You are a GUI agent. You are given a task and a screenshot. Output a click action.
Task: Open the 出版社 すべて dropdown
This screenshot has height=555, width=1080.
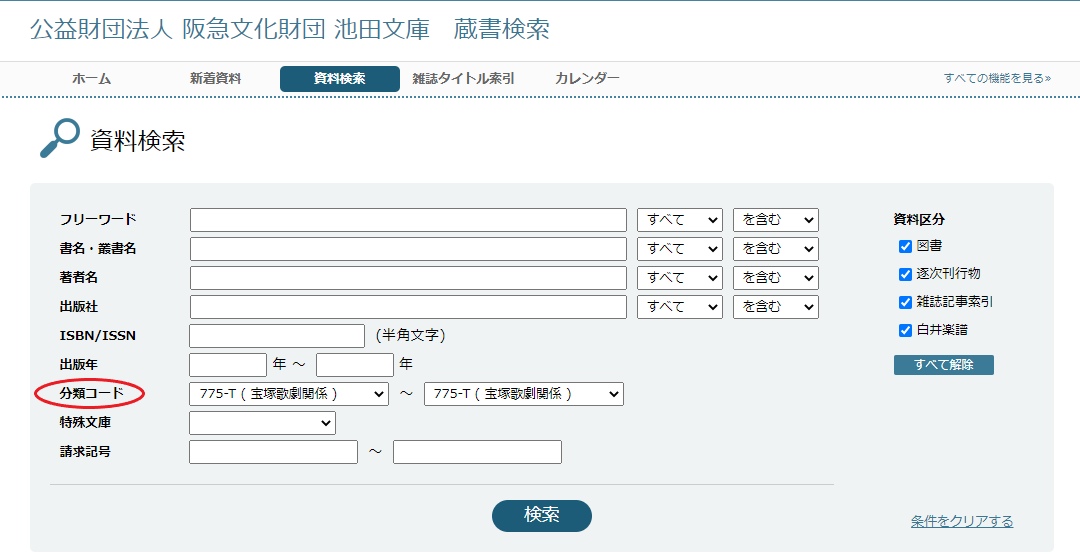pyautogui.click(x=680, y=307)
